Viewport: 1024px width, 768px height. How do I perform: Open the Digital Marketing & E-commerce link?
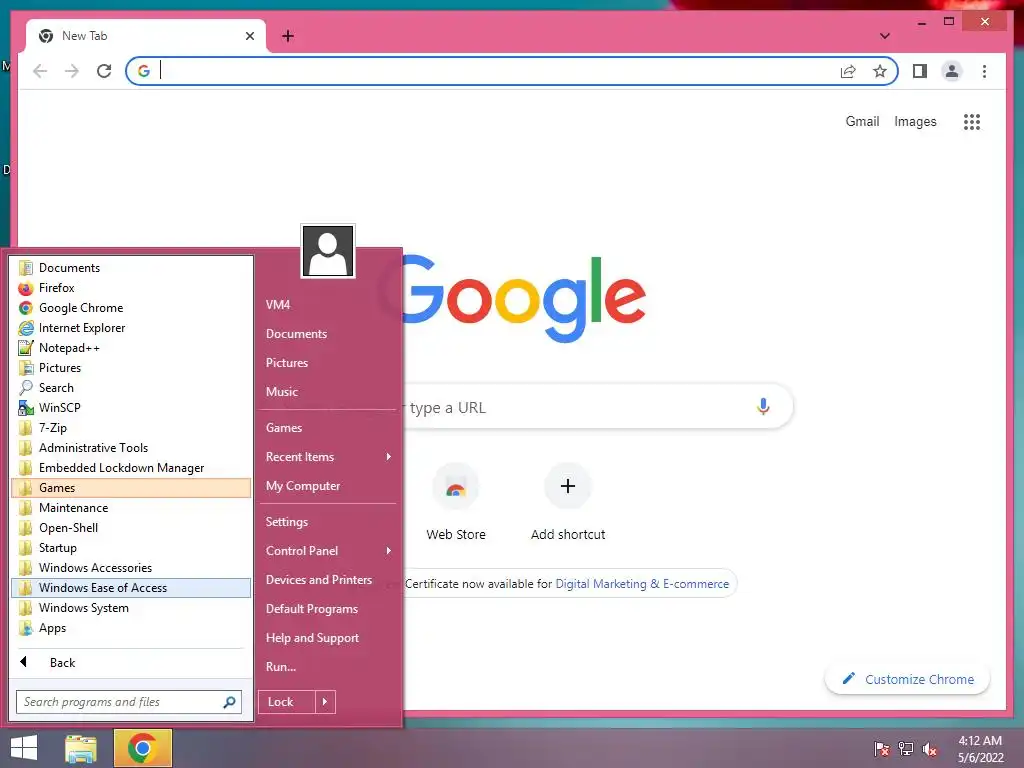pyautogui.click(x=642, y=584)
